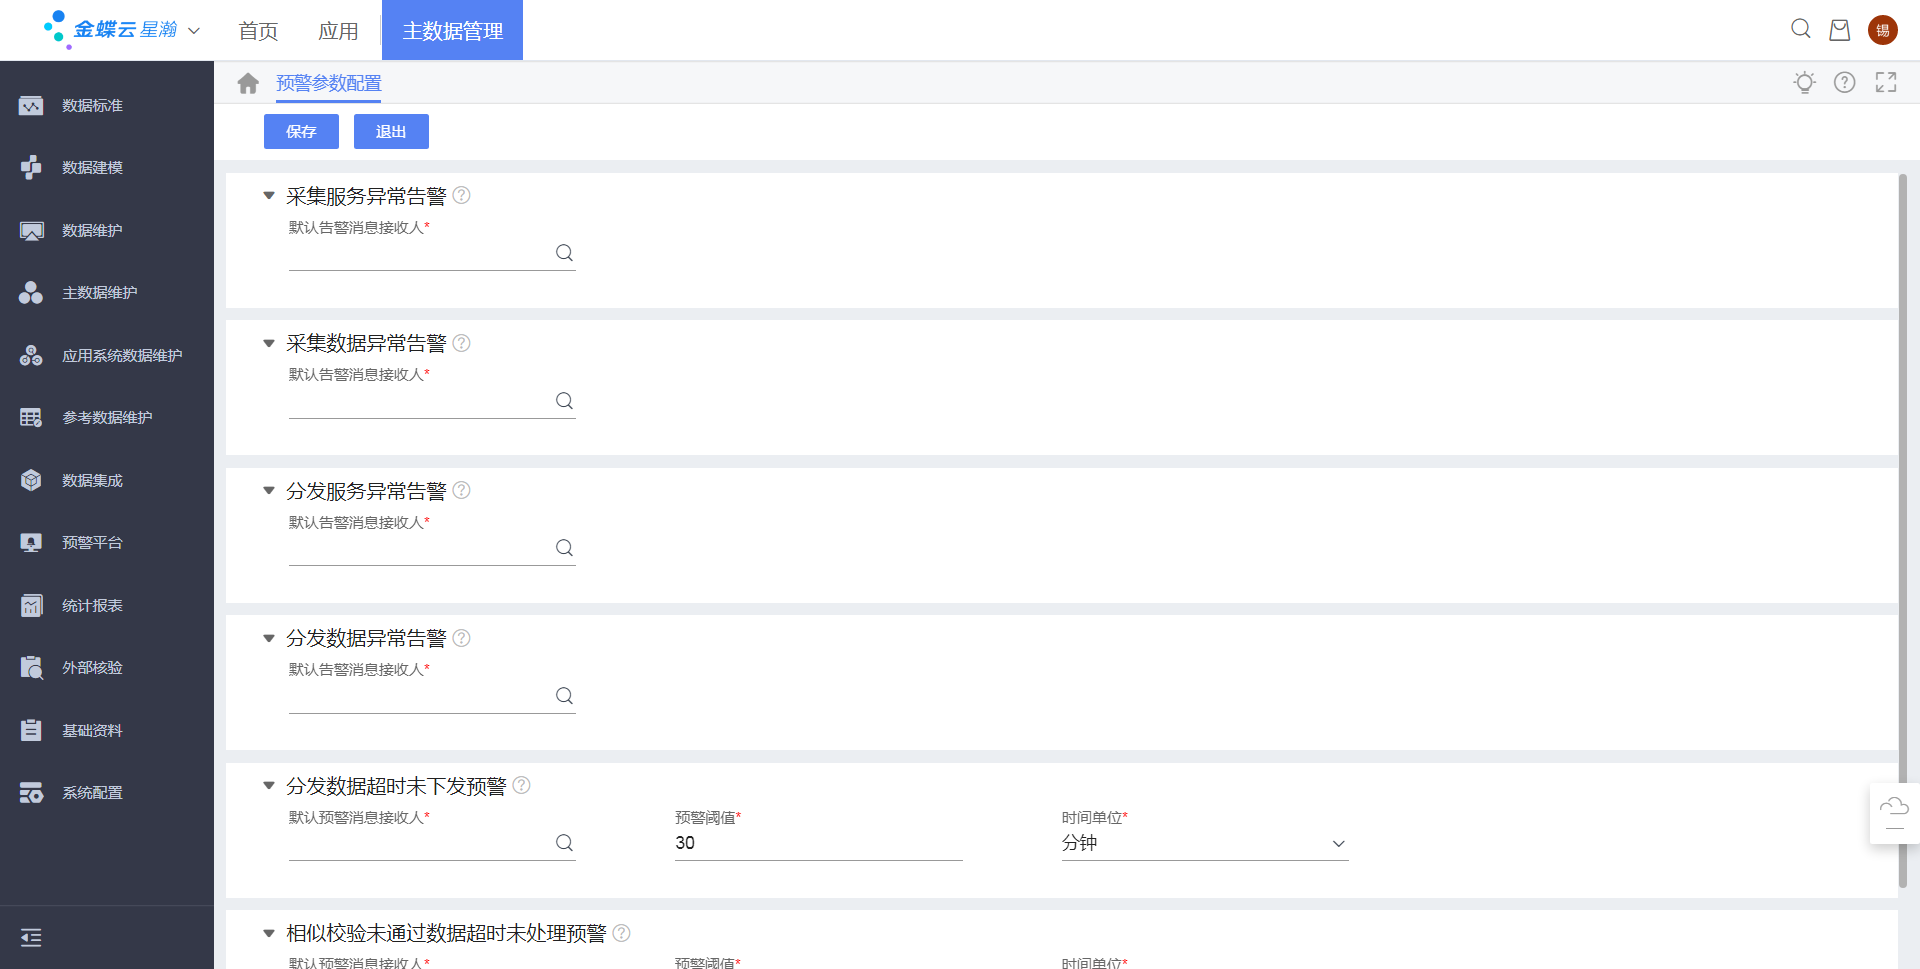The width and height of the screenshot is (1920, 969).
Task: Search recipient lookup under 采集数据异常告警
Action: coord(564,401)
